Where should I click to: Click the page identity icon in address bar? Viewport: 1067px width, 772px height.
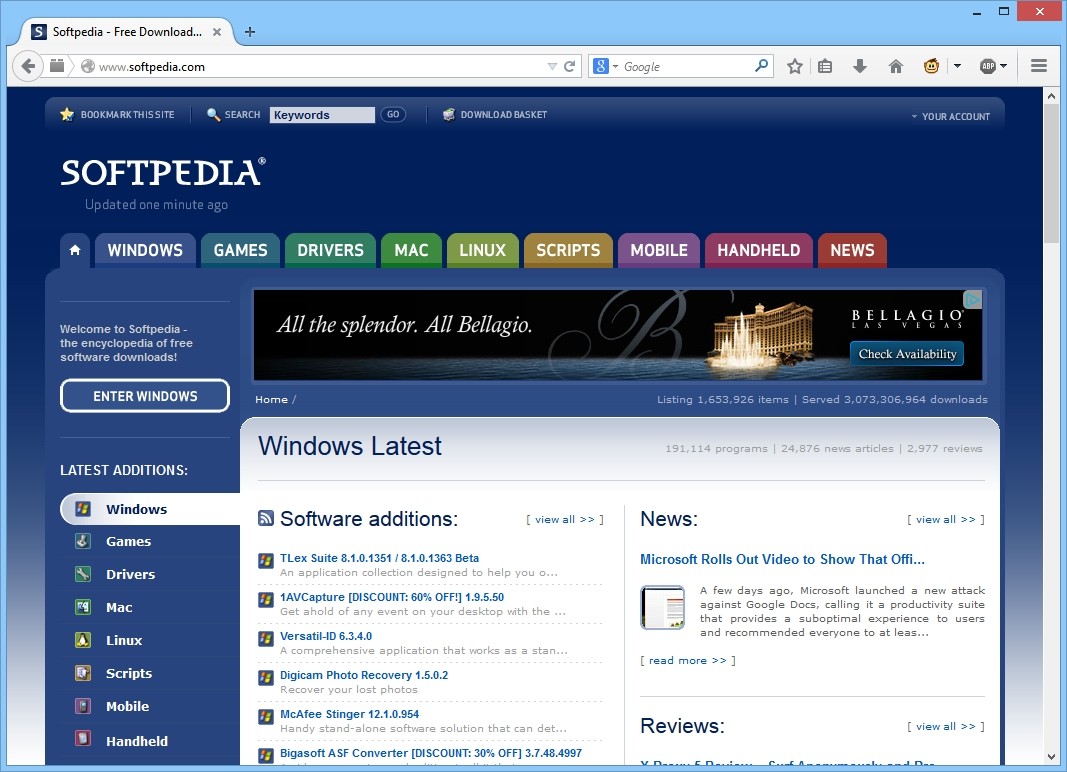(88, 66)
